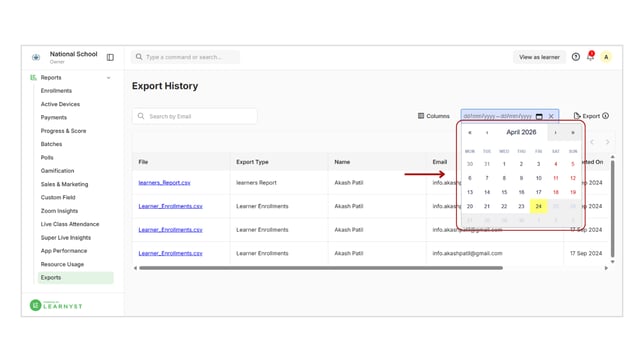Open Custom Field report
Screen dimensions: 644x362
click(58, 198)
